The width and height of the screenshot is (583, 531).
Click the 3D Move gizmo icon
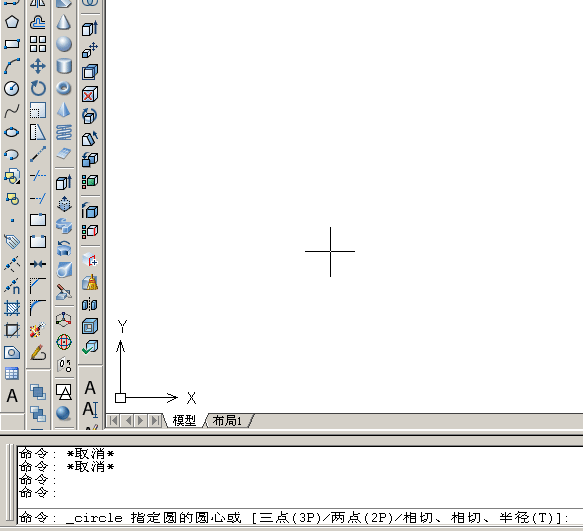point(64,320)
